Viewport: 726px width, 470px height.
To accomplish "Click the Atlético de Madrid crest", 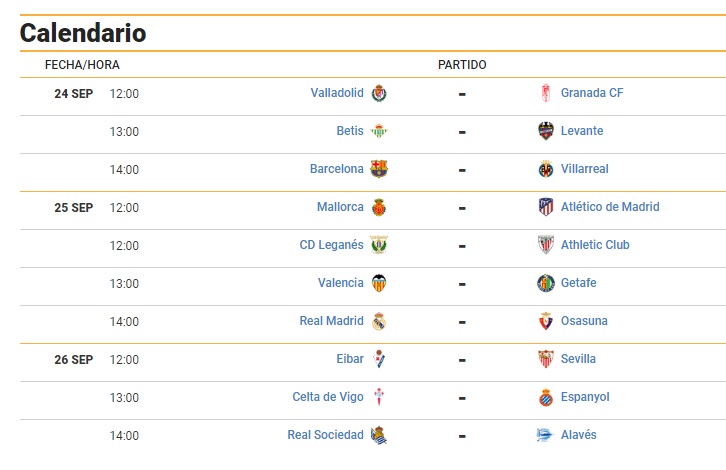I will click(x=546, y=207).
